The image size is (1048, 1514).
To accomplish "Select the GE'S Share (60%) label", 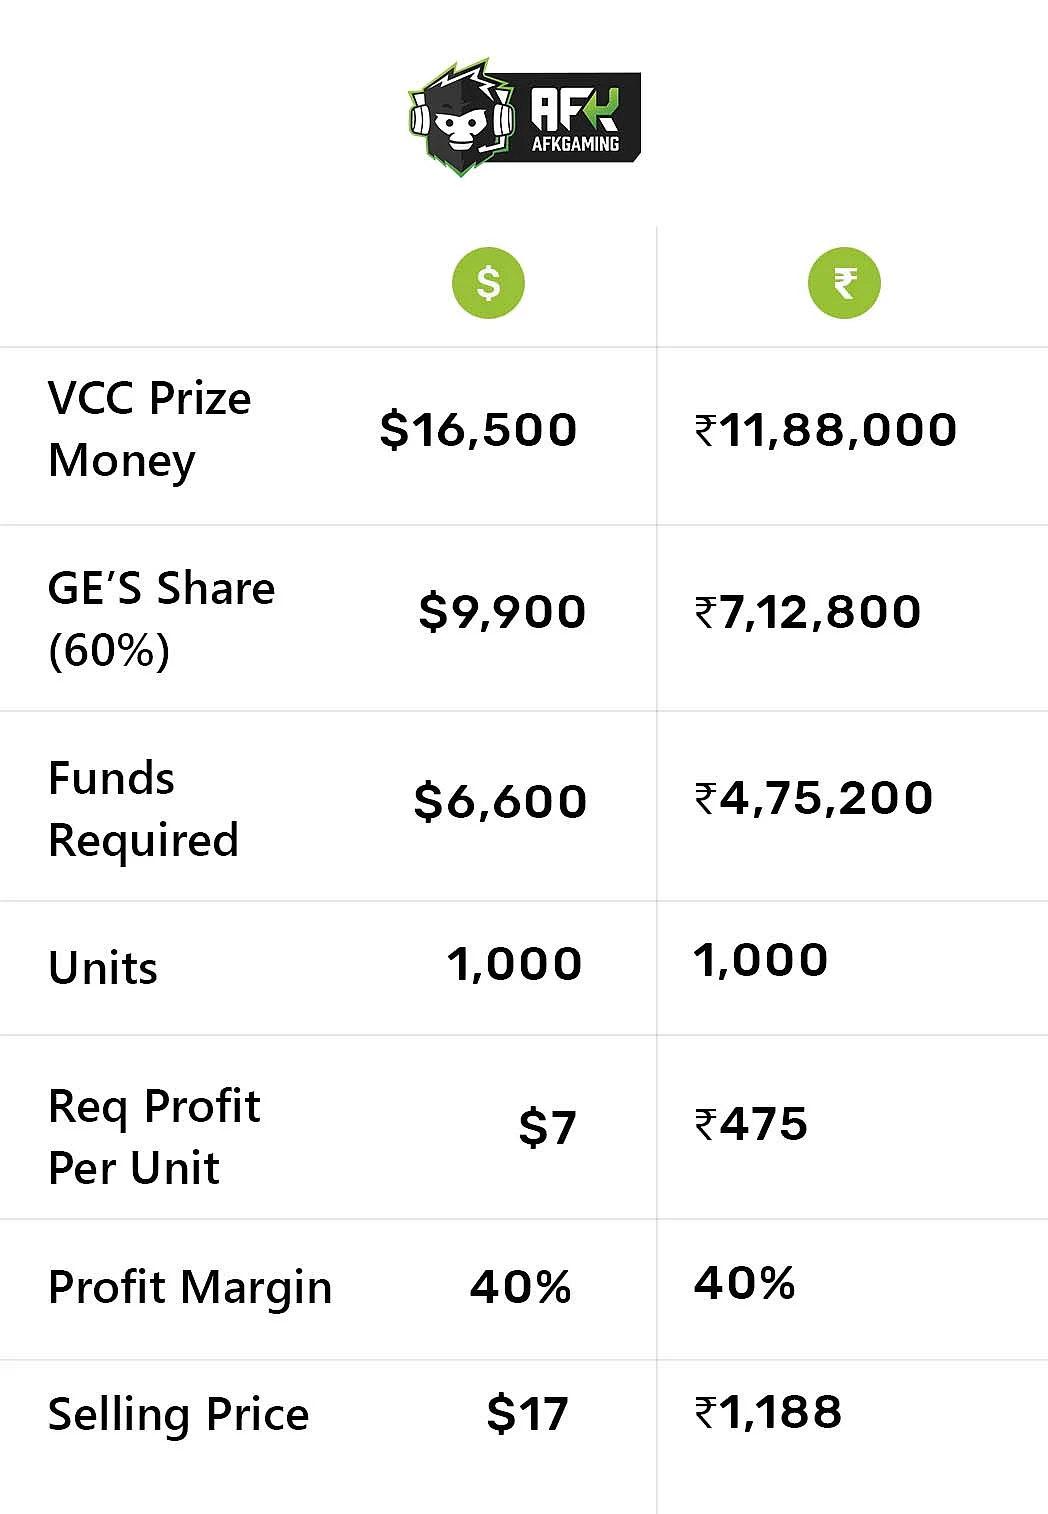I will (x=161, y=618).
